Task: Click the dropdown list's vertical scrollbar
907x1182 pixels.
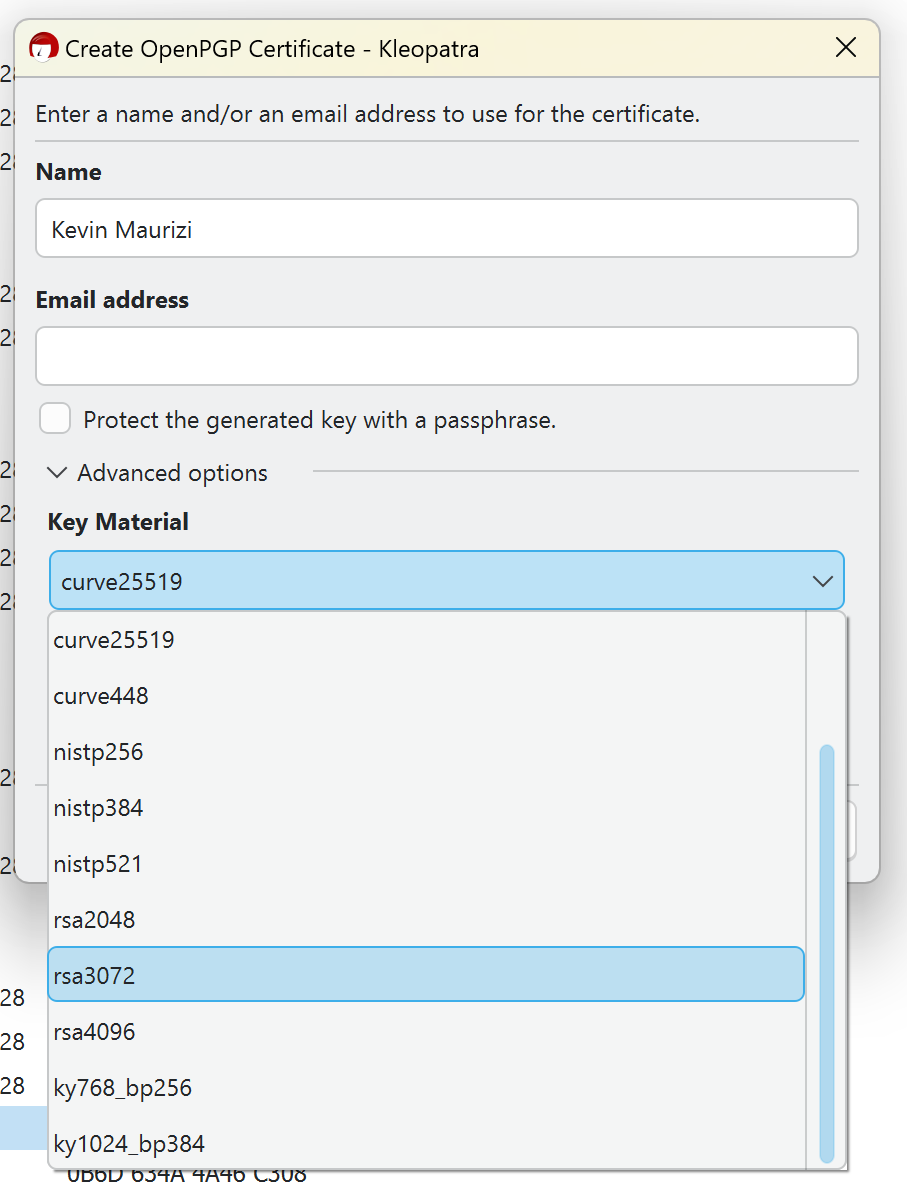Action: coord(827,950)
